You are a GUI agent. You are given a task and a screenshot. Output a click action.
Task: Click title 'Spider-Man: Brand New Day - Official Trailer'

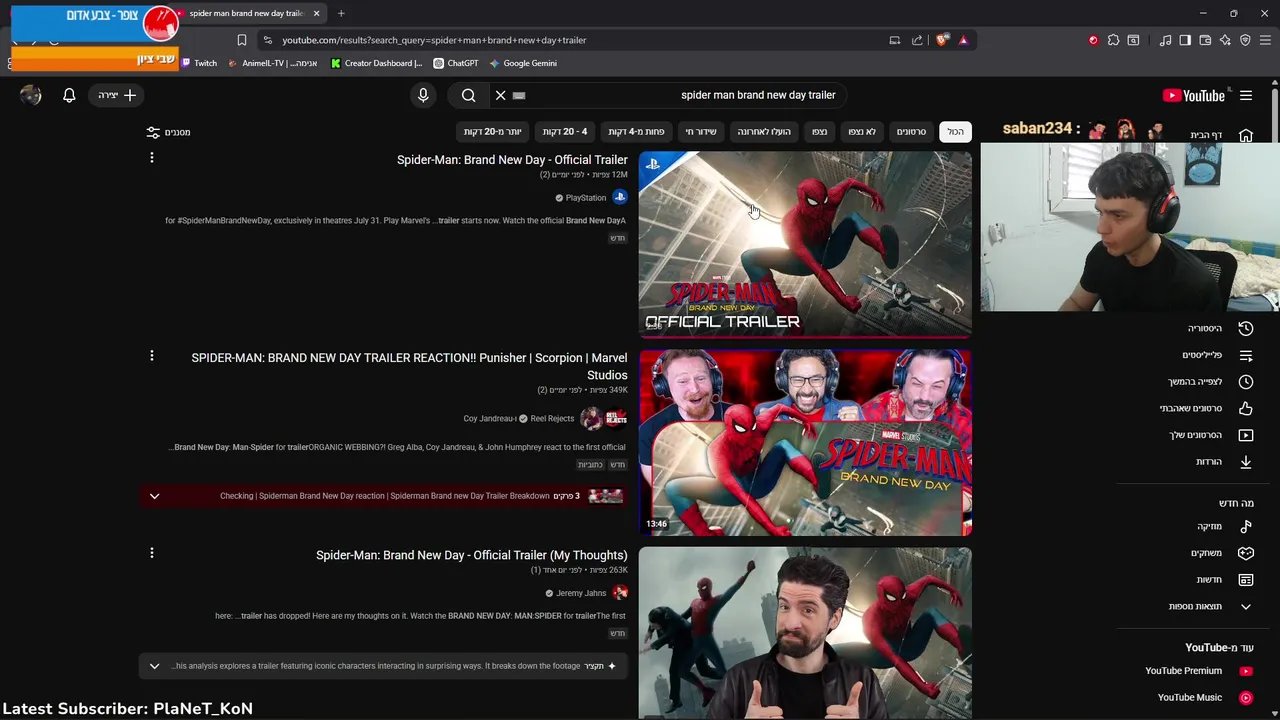[512, 160]
